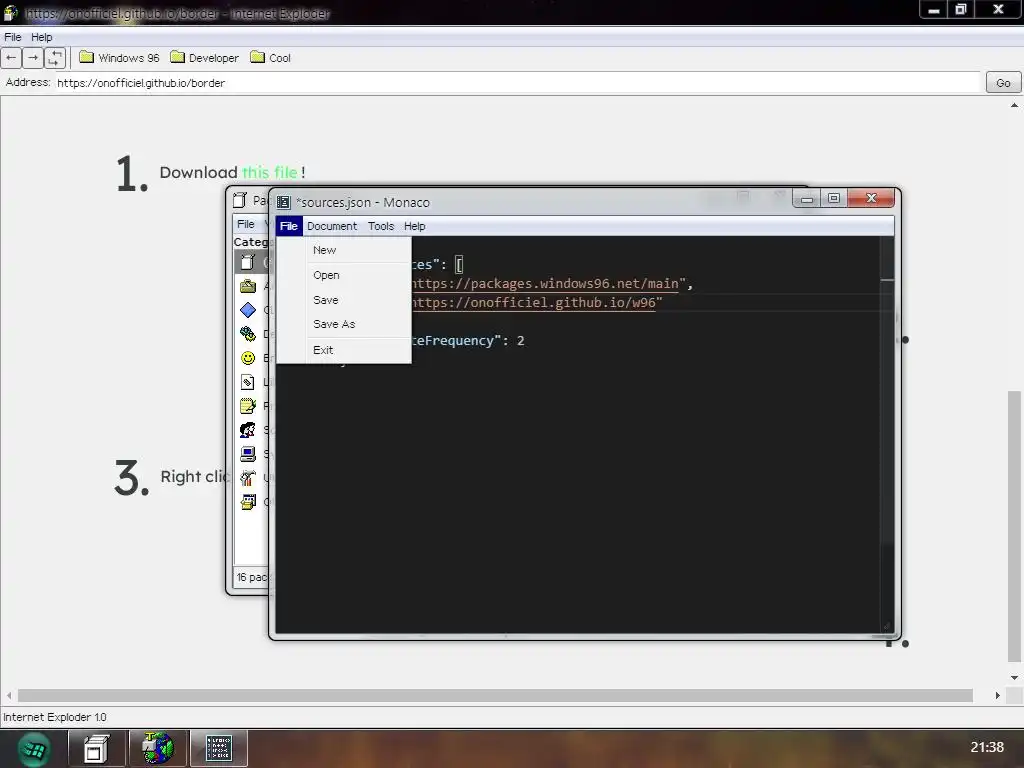Select the briefcase category icon in Package Manager
Viewport: 1024px width, 768px height.
point(248,286)
